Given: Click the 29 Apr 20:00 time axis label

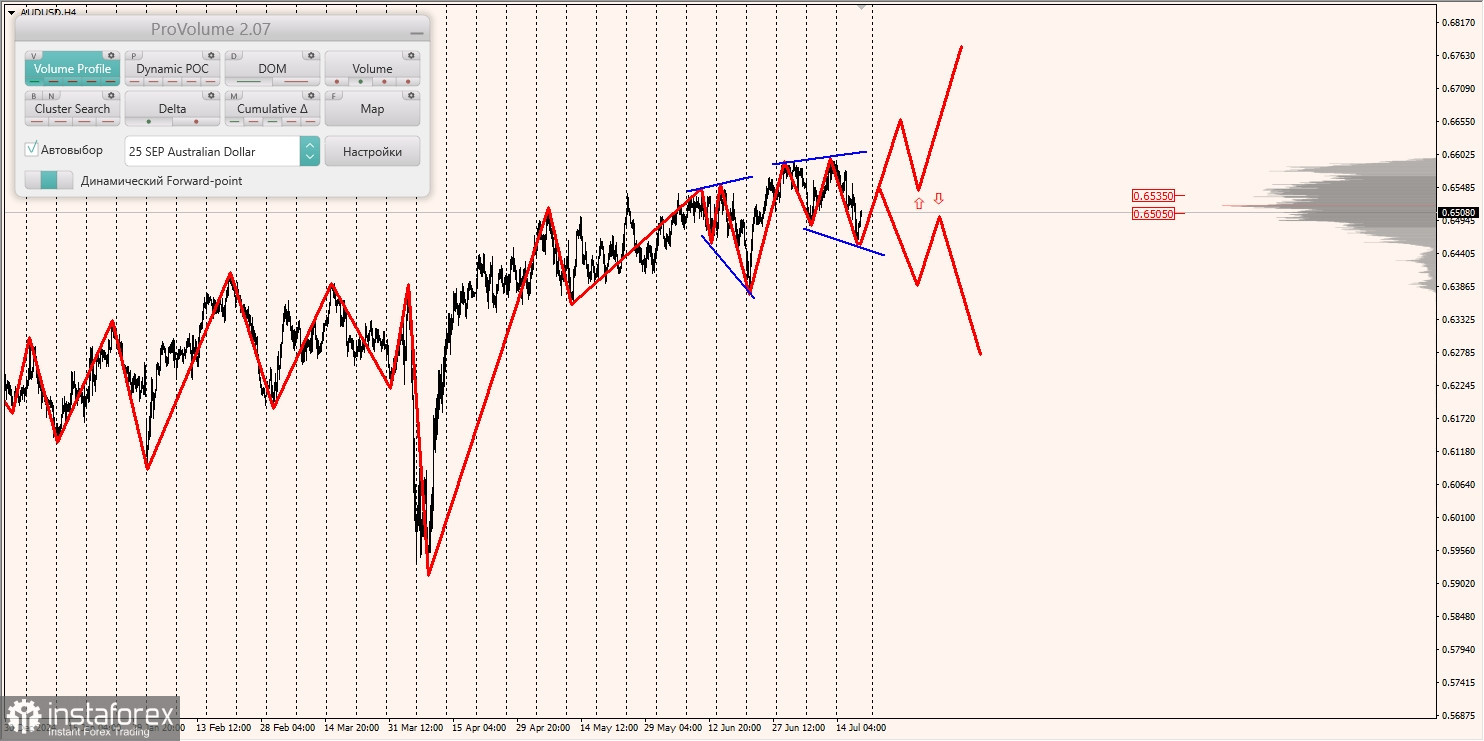Looking at the screenshot, I should click(x=543, y=728).
